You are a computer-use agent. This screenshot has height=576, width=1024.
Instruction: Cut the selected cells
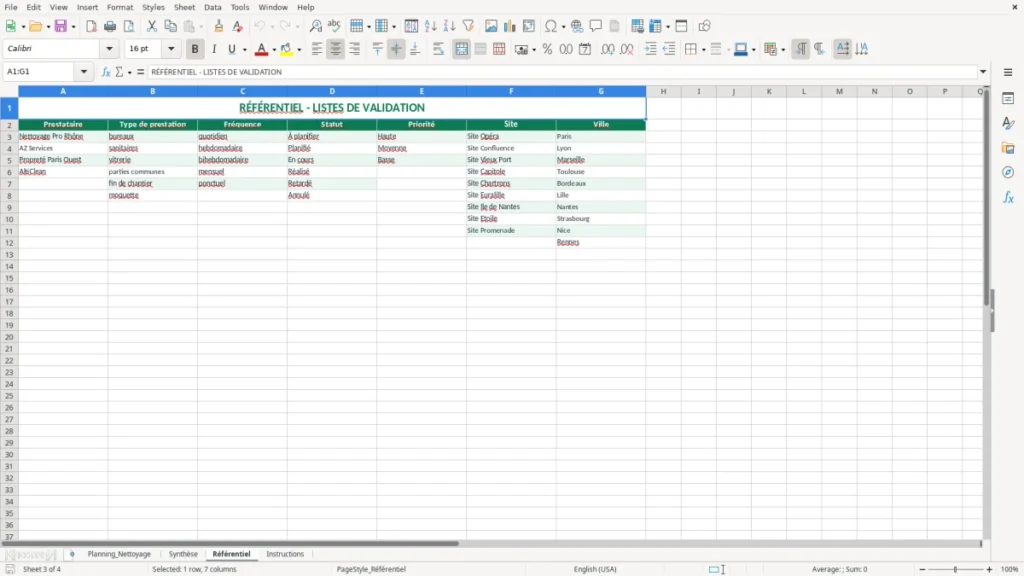coord(152,26)
